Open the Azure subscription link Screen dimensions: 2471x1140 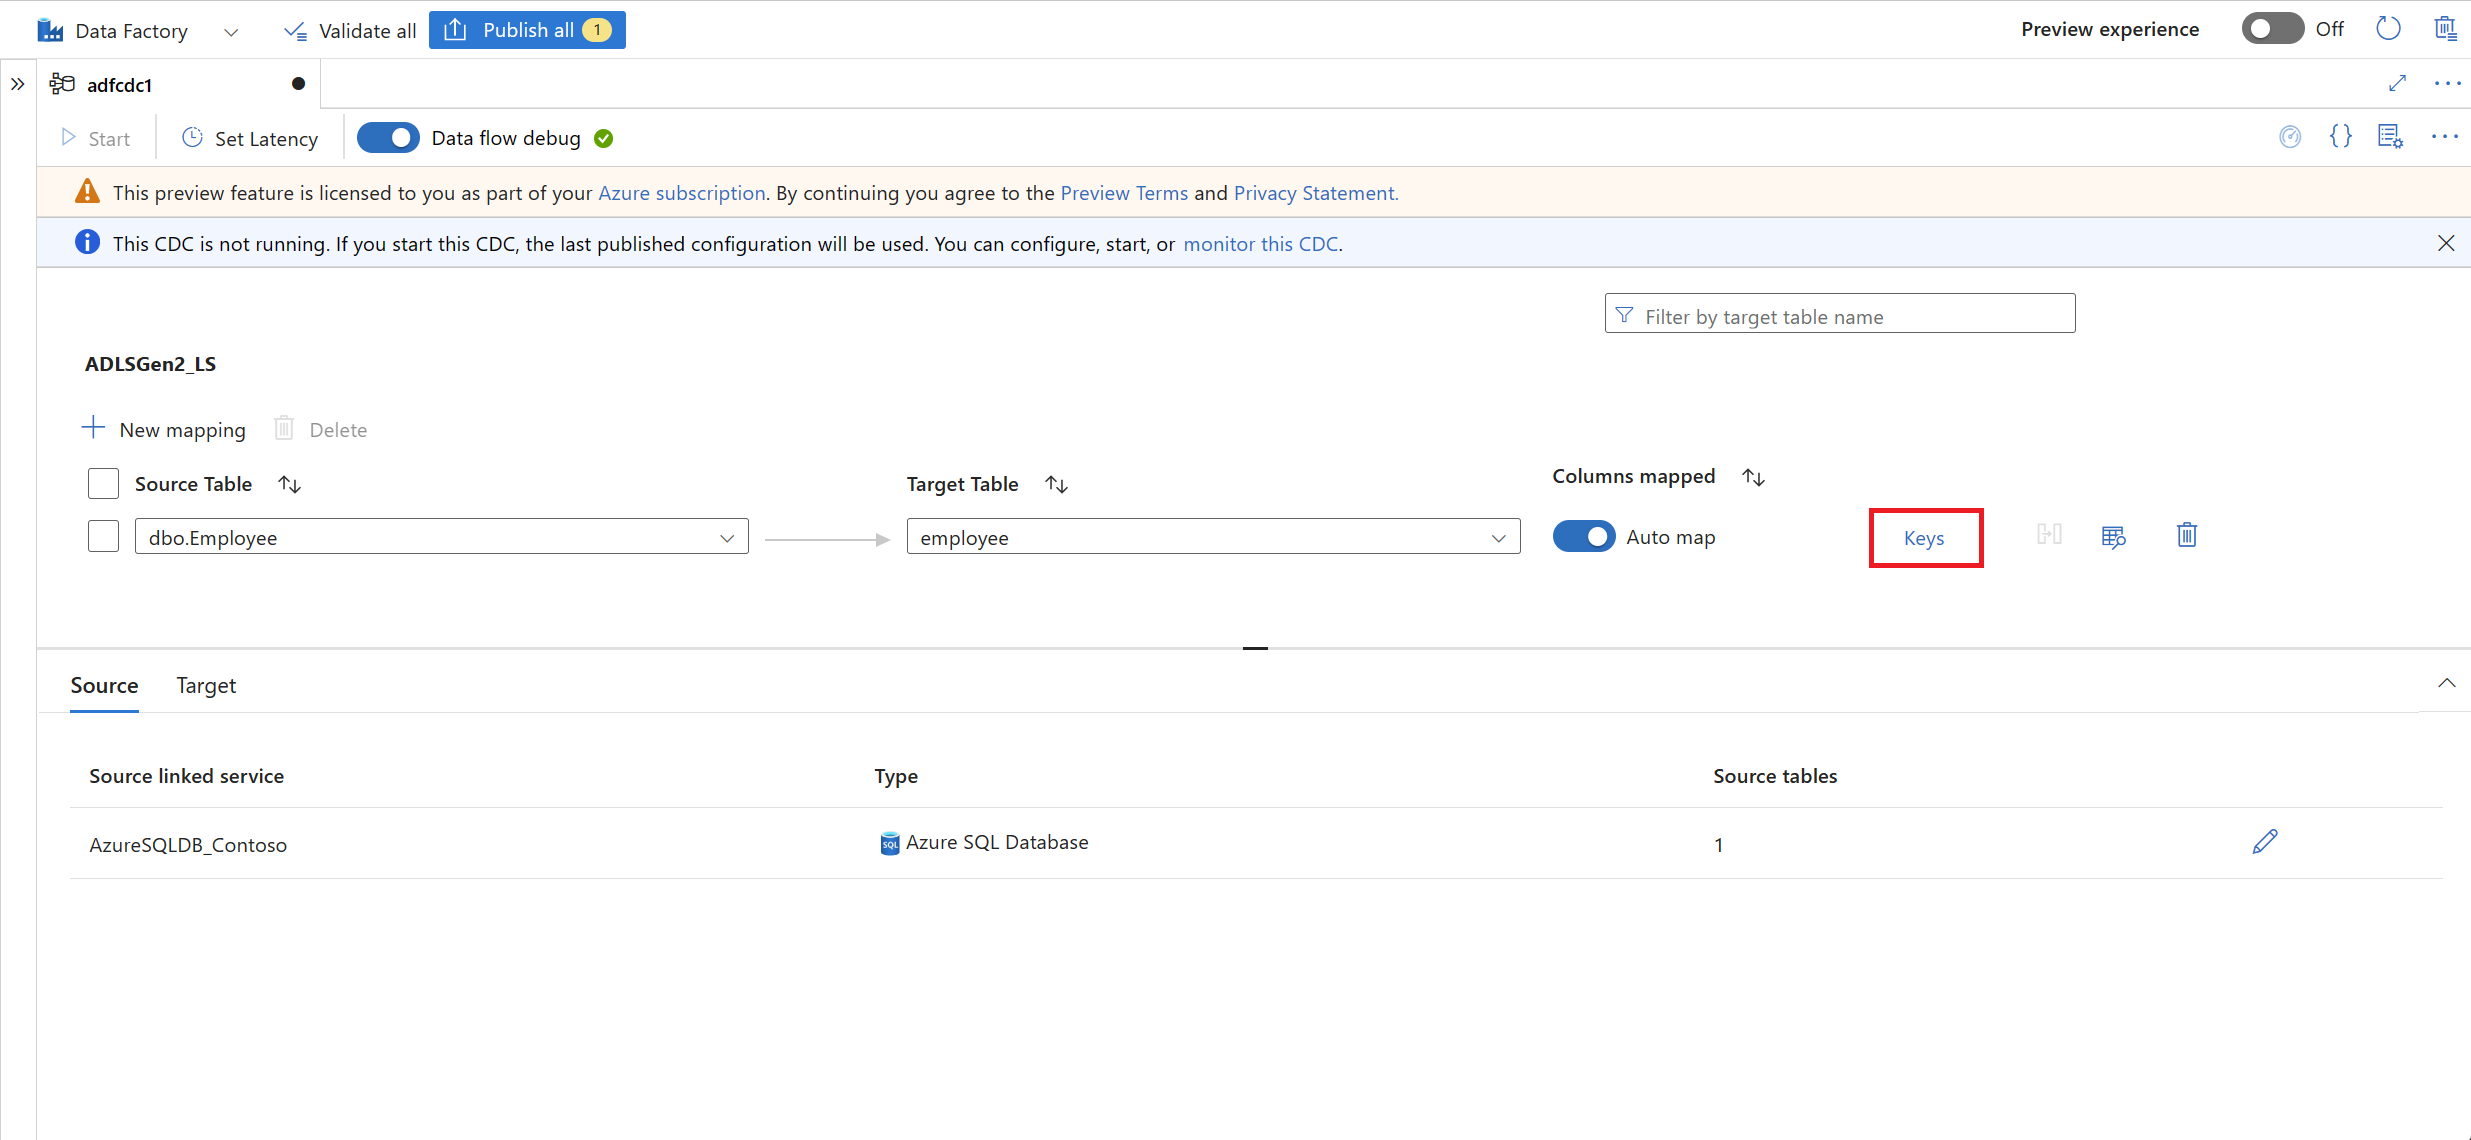tap(682, 193)
